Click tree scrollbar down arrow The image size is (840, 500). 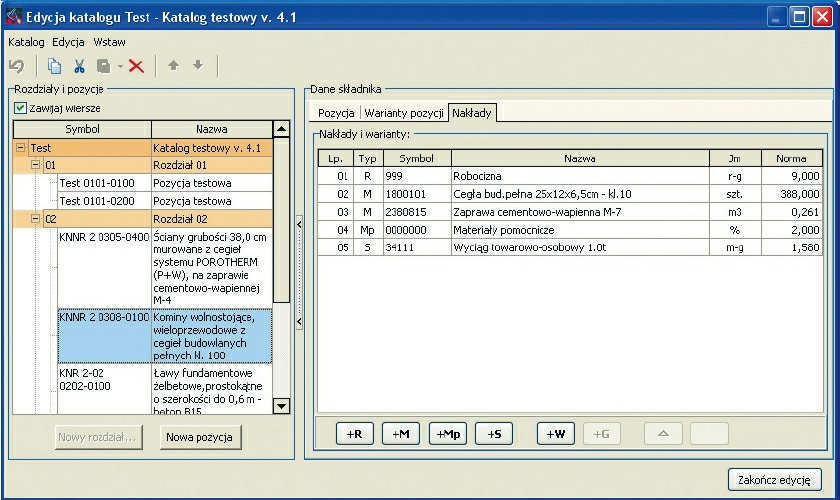pyautogui.click(x=281, y=406)
